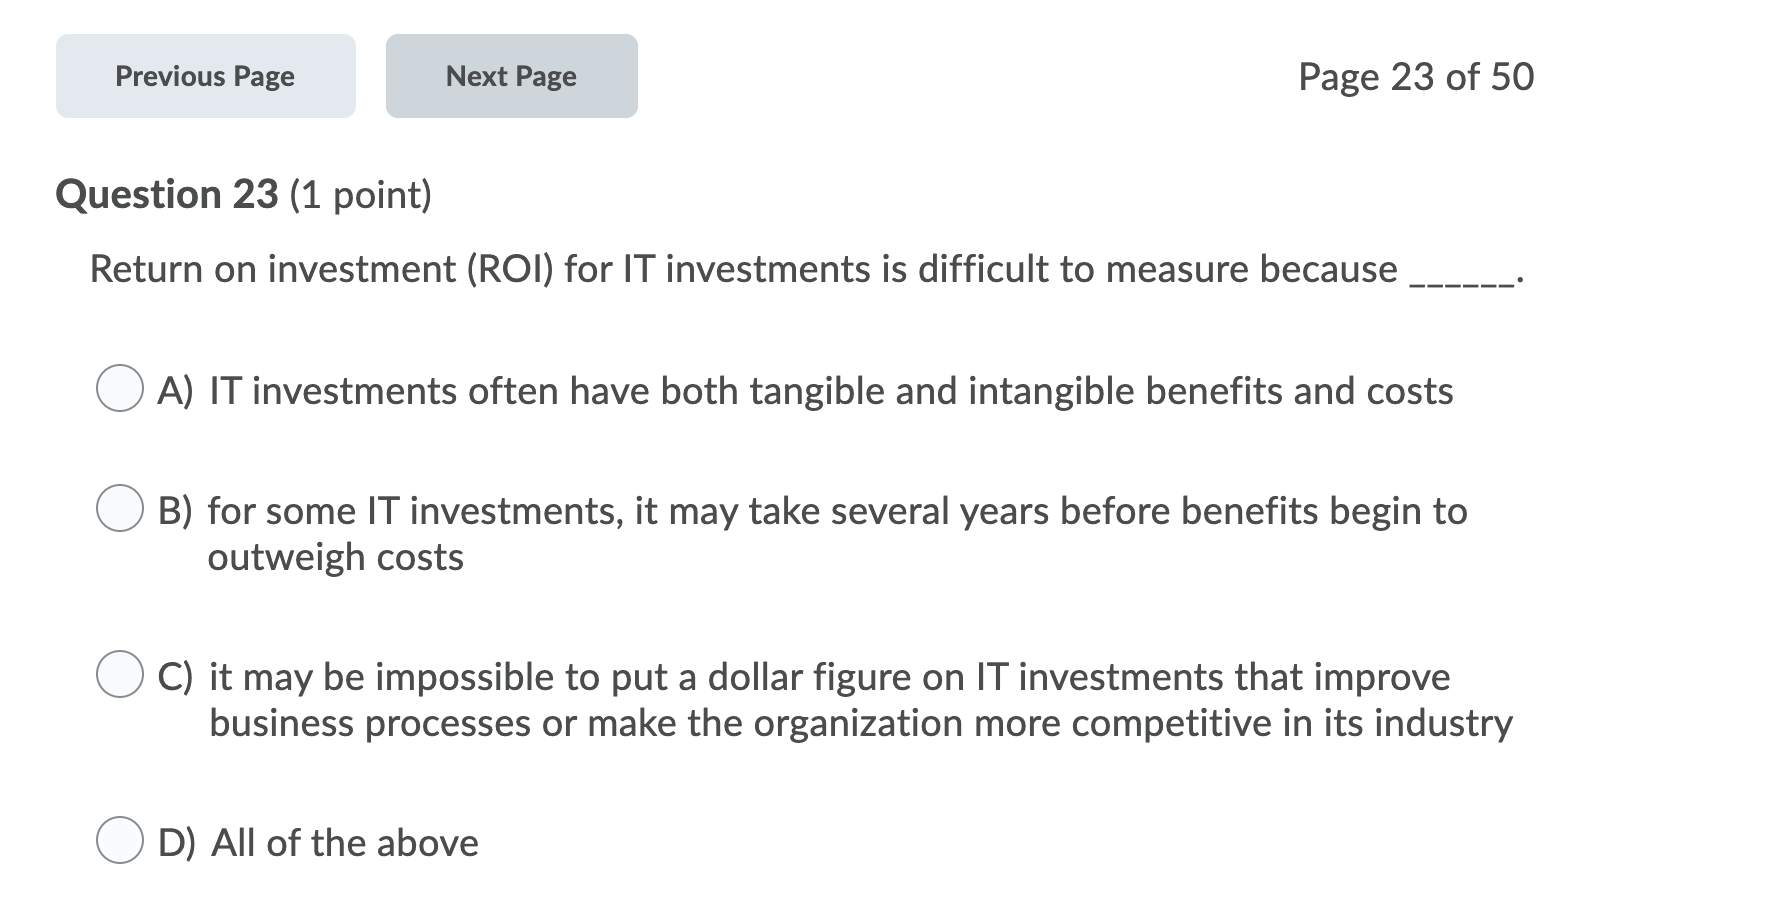Click the 'A)' option letter
1792x912 pixels.
click(175, 391)
